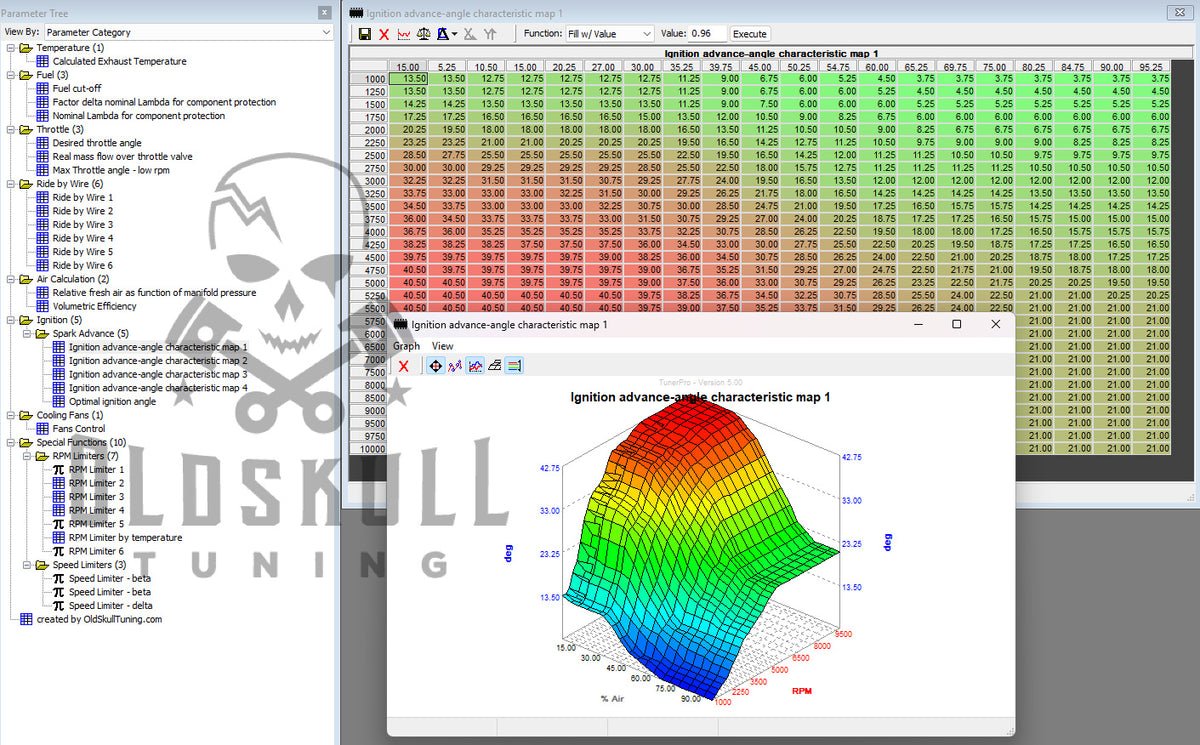Click the save floppy disk icon
1200x745 pixels.
(365, 34)
